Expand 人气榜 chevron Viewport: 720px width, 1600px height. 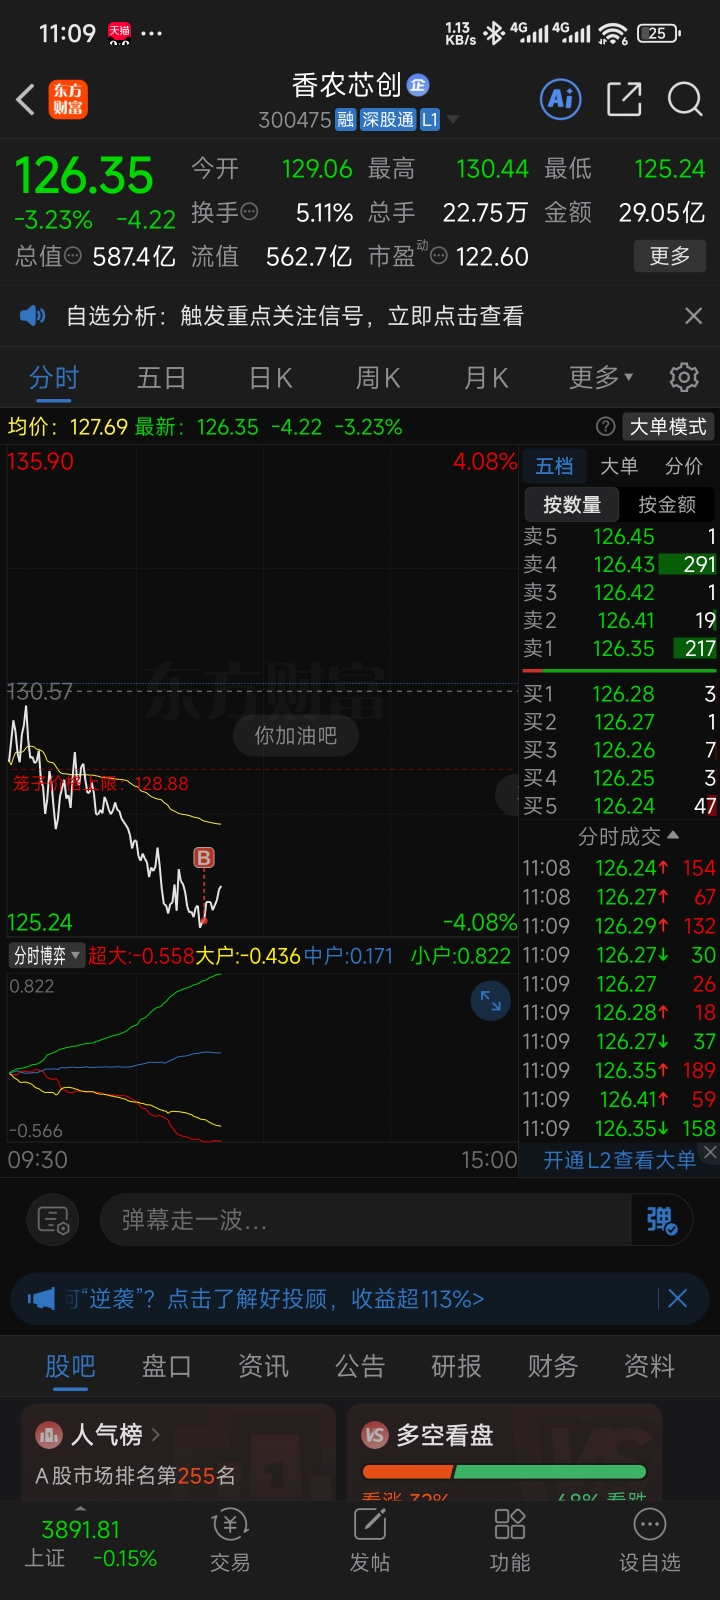pyautogui.click(x=155, y=1436)
